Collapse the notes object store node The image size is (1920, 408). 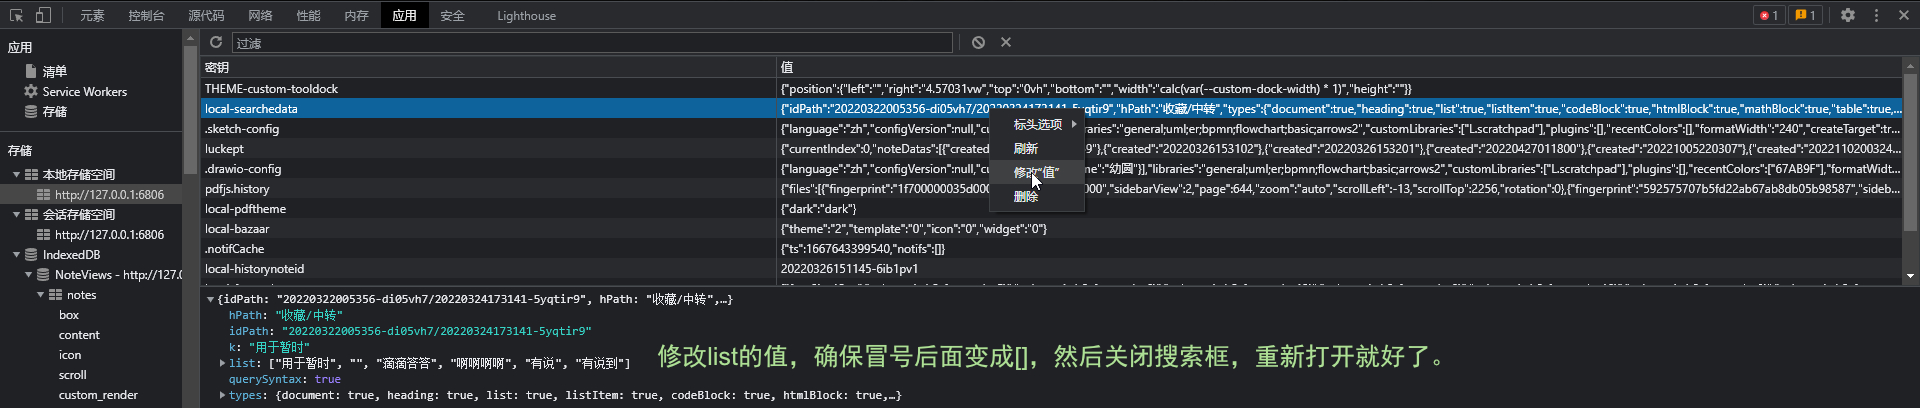coord(41,294)
